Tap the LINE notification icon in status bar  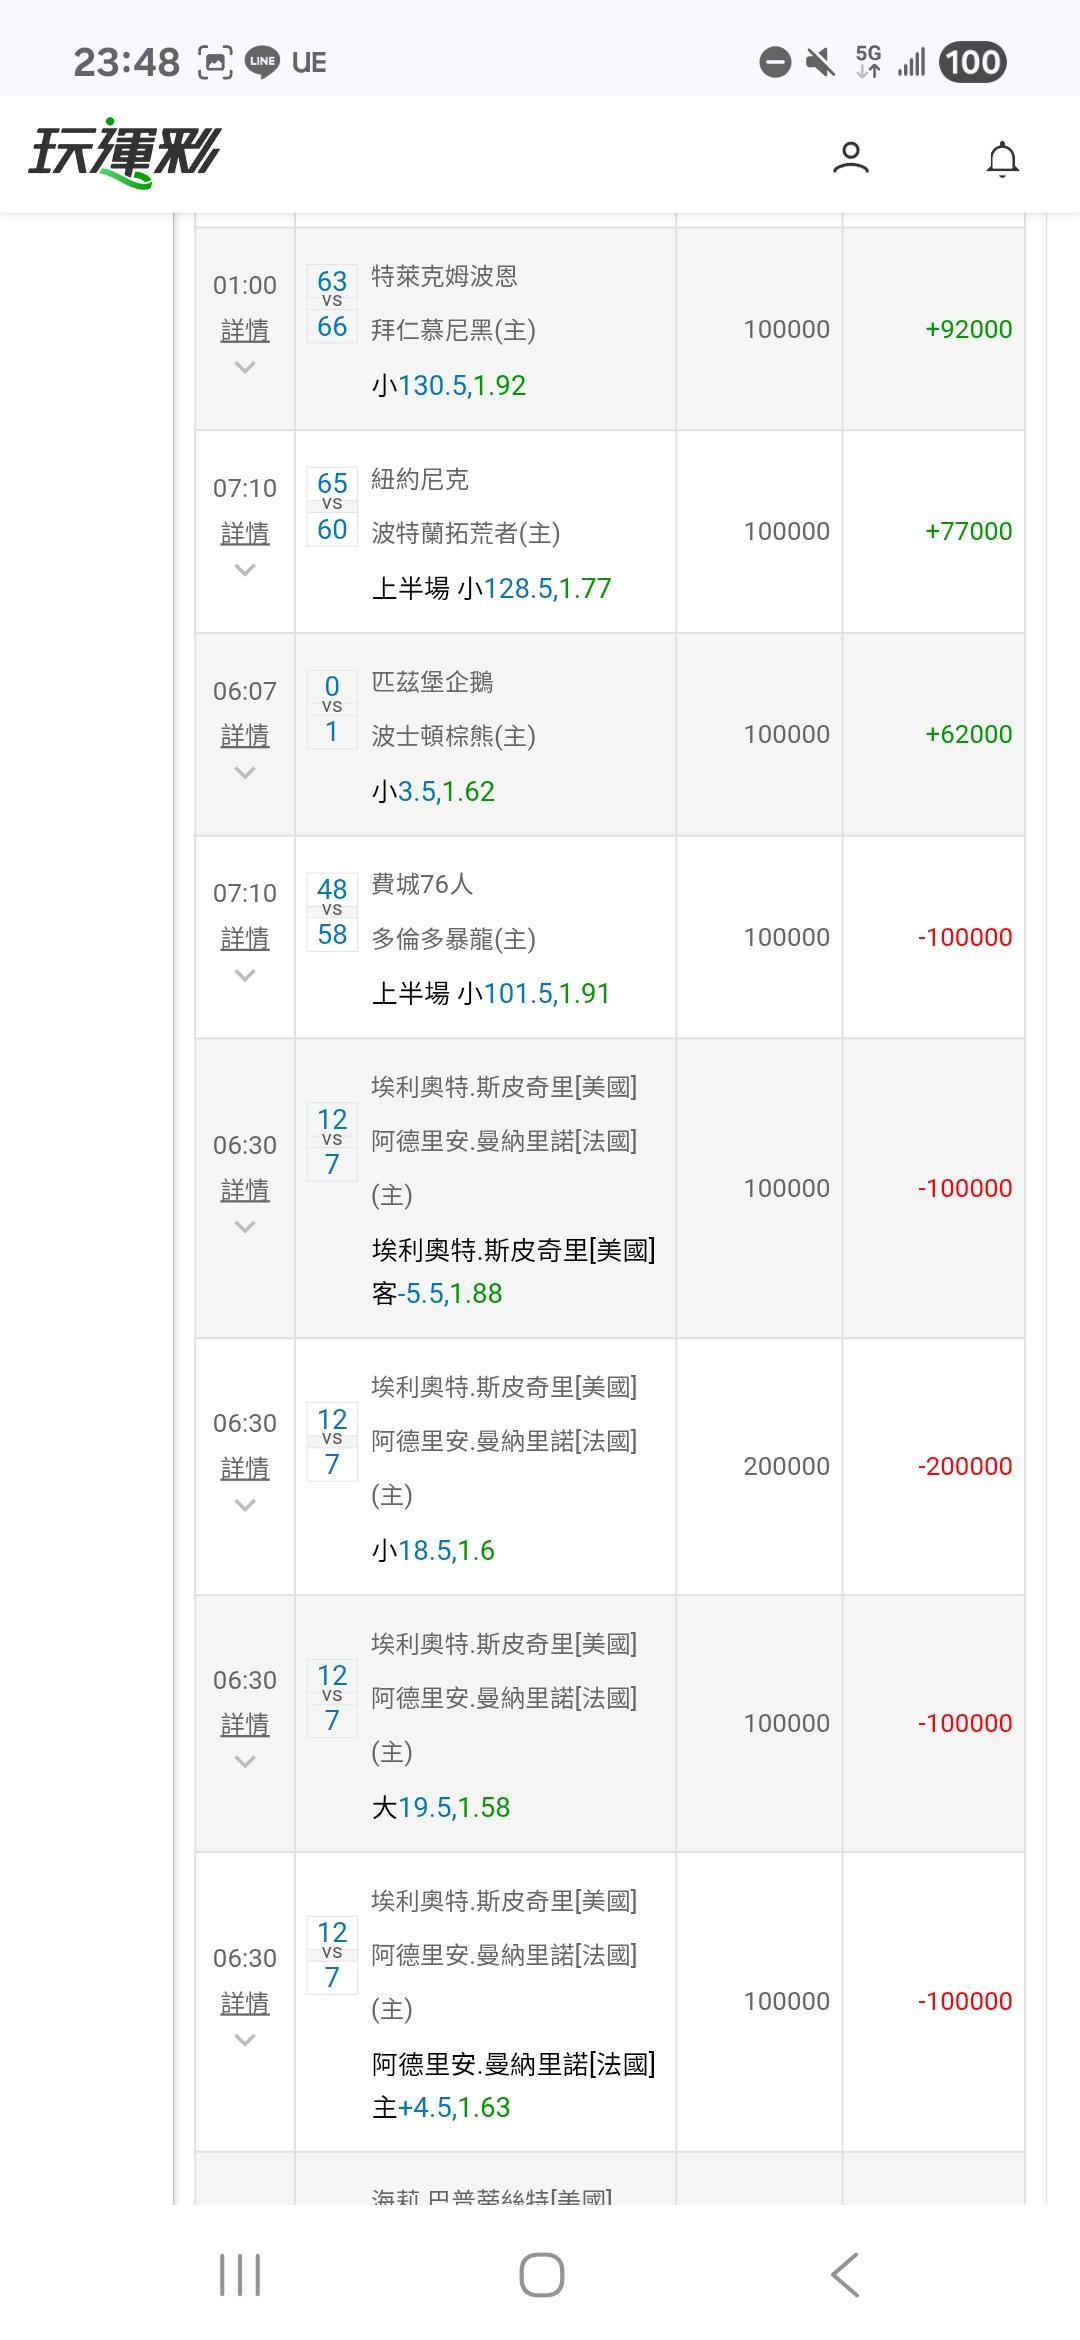(x=262, y=62)
